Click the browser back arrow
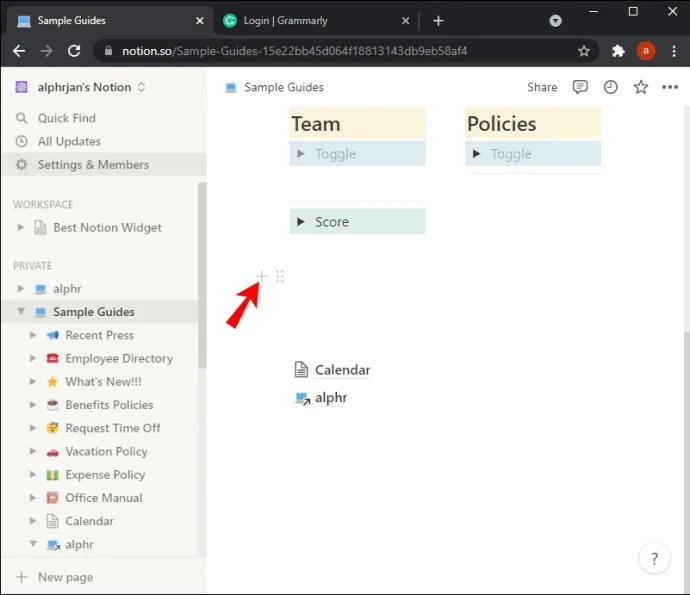 coord(19,51)
